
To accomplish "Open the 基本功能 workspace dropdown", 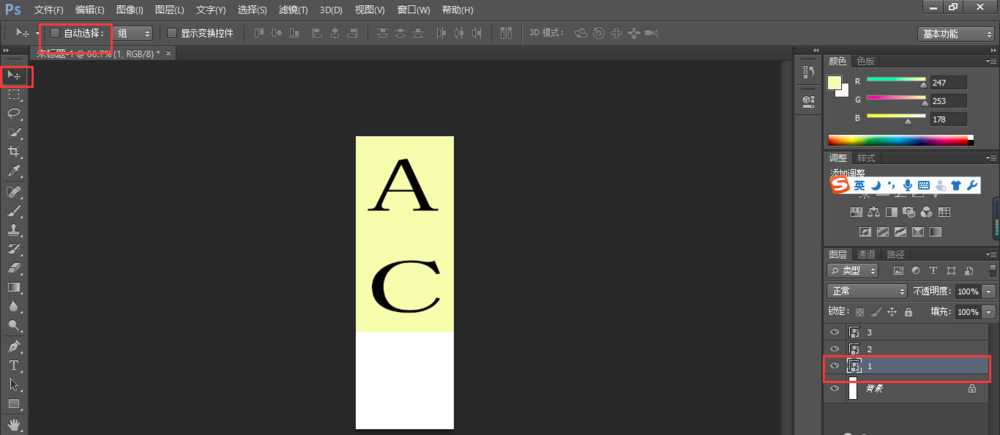I will click(x=955, y=33).
